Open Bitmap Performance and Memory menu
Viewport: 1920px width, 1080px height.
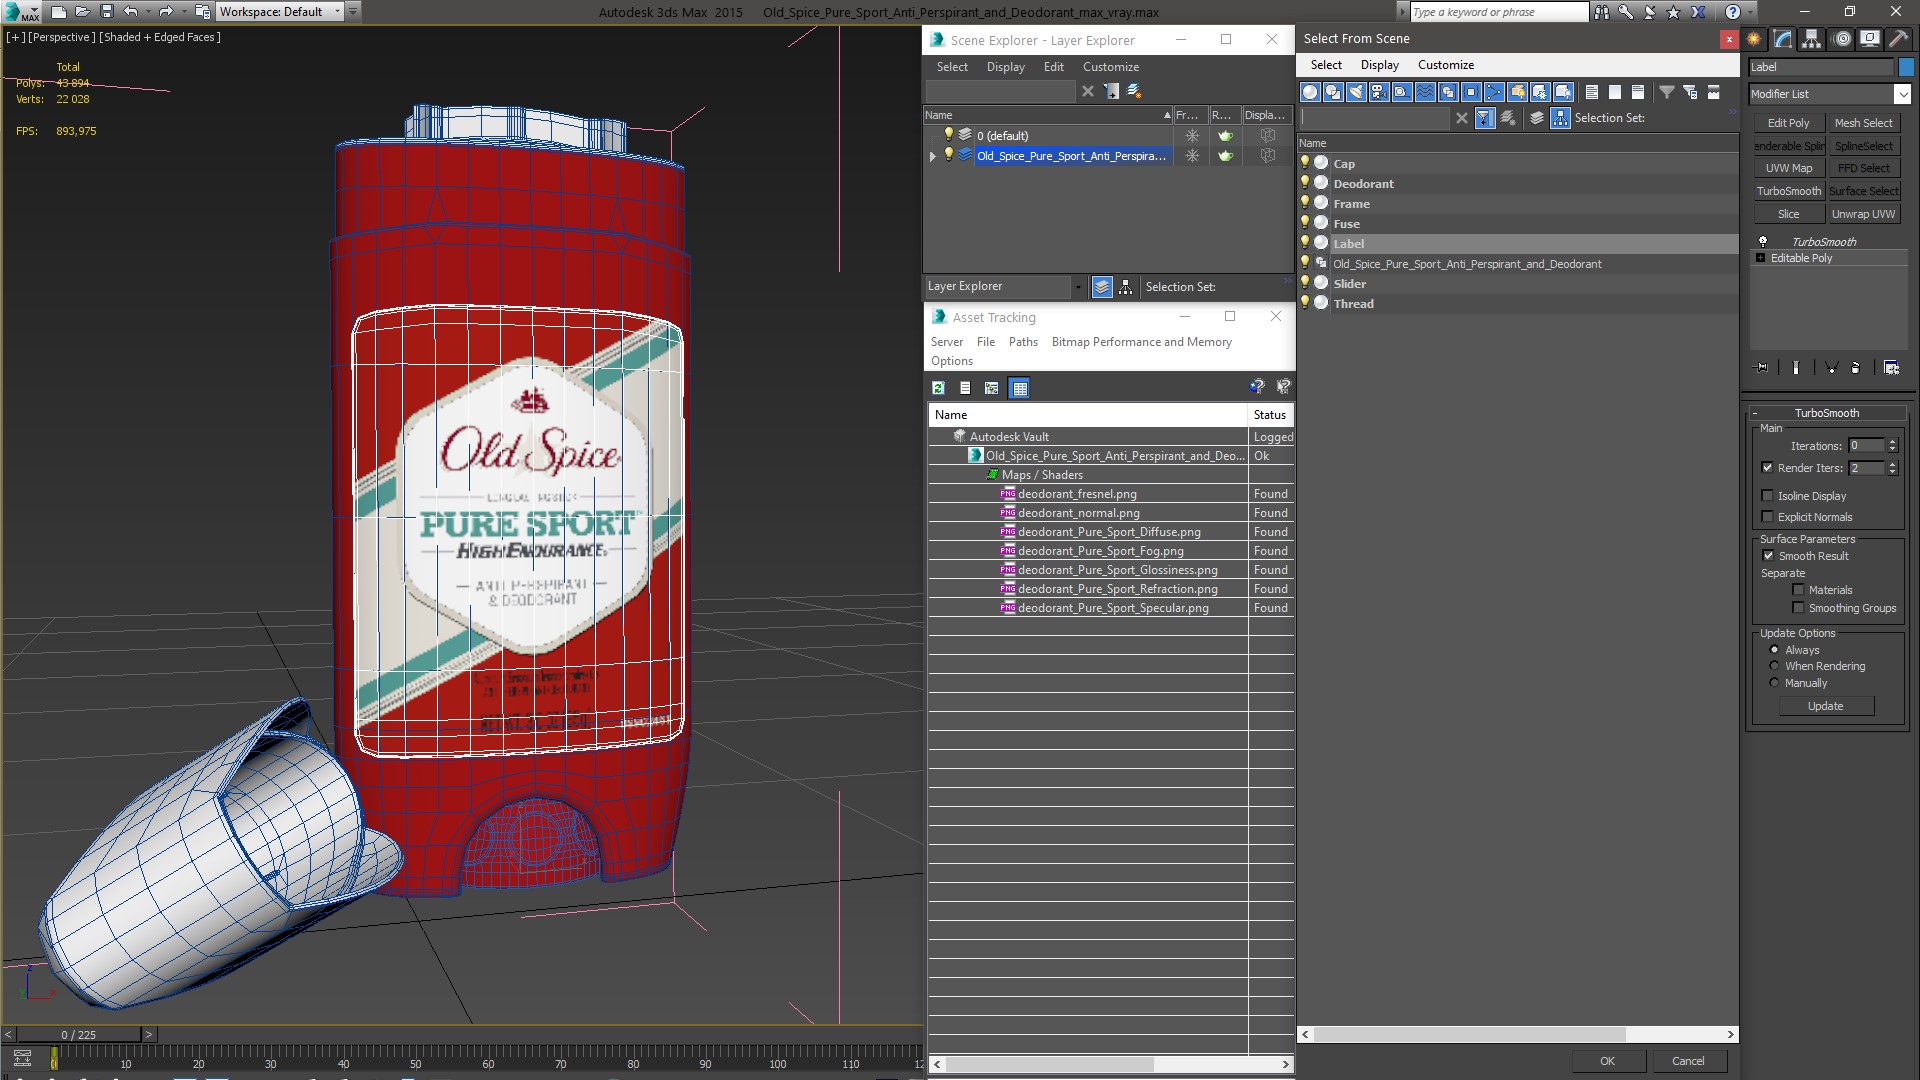tap(1141, 342)
